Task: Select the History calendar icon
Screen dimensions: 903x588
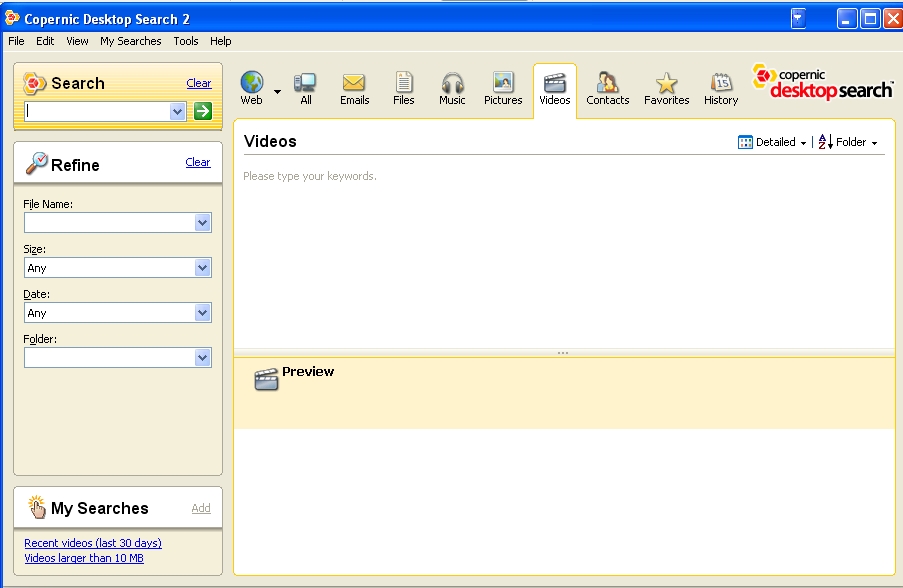Action: (x=720, y=82)
